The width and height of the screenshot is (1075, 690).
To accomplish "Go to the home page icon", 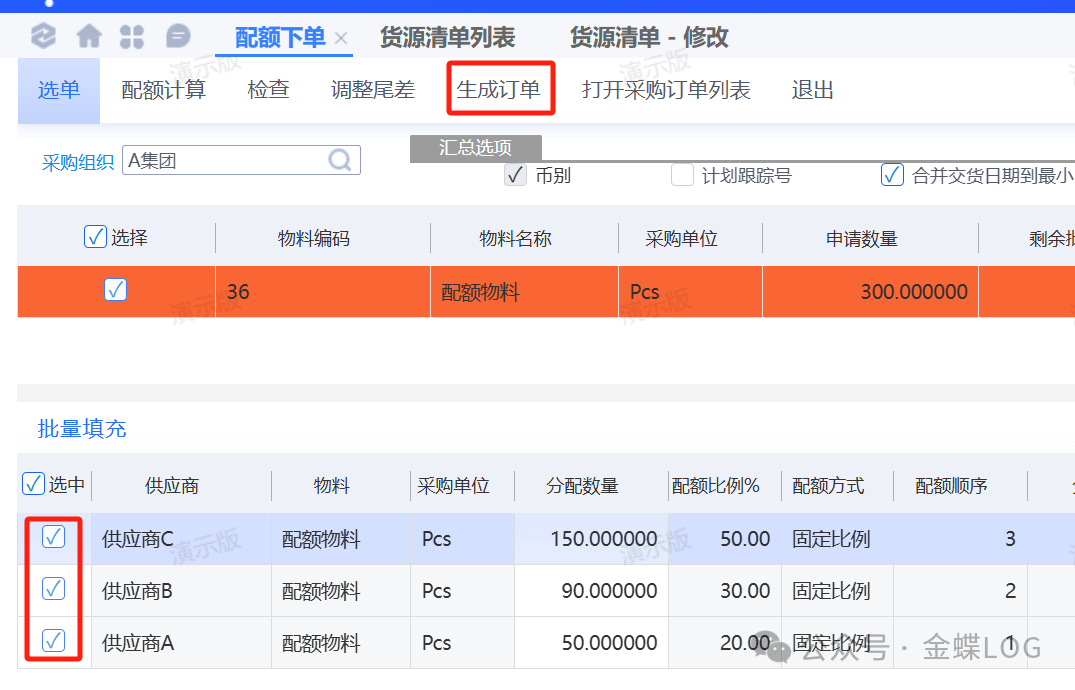I will tap(89, 37).
